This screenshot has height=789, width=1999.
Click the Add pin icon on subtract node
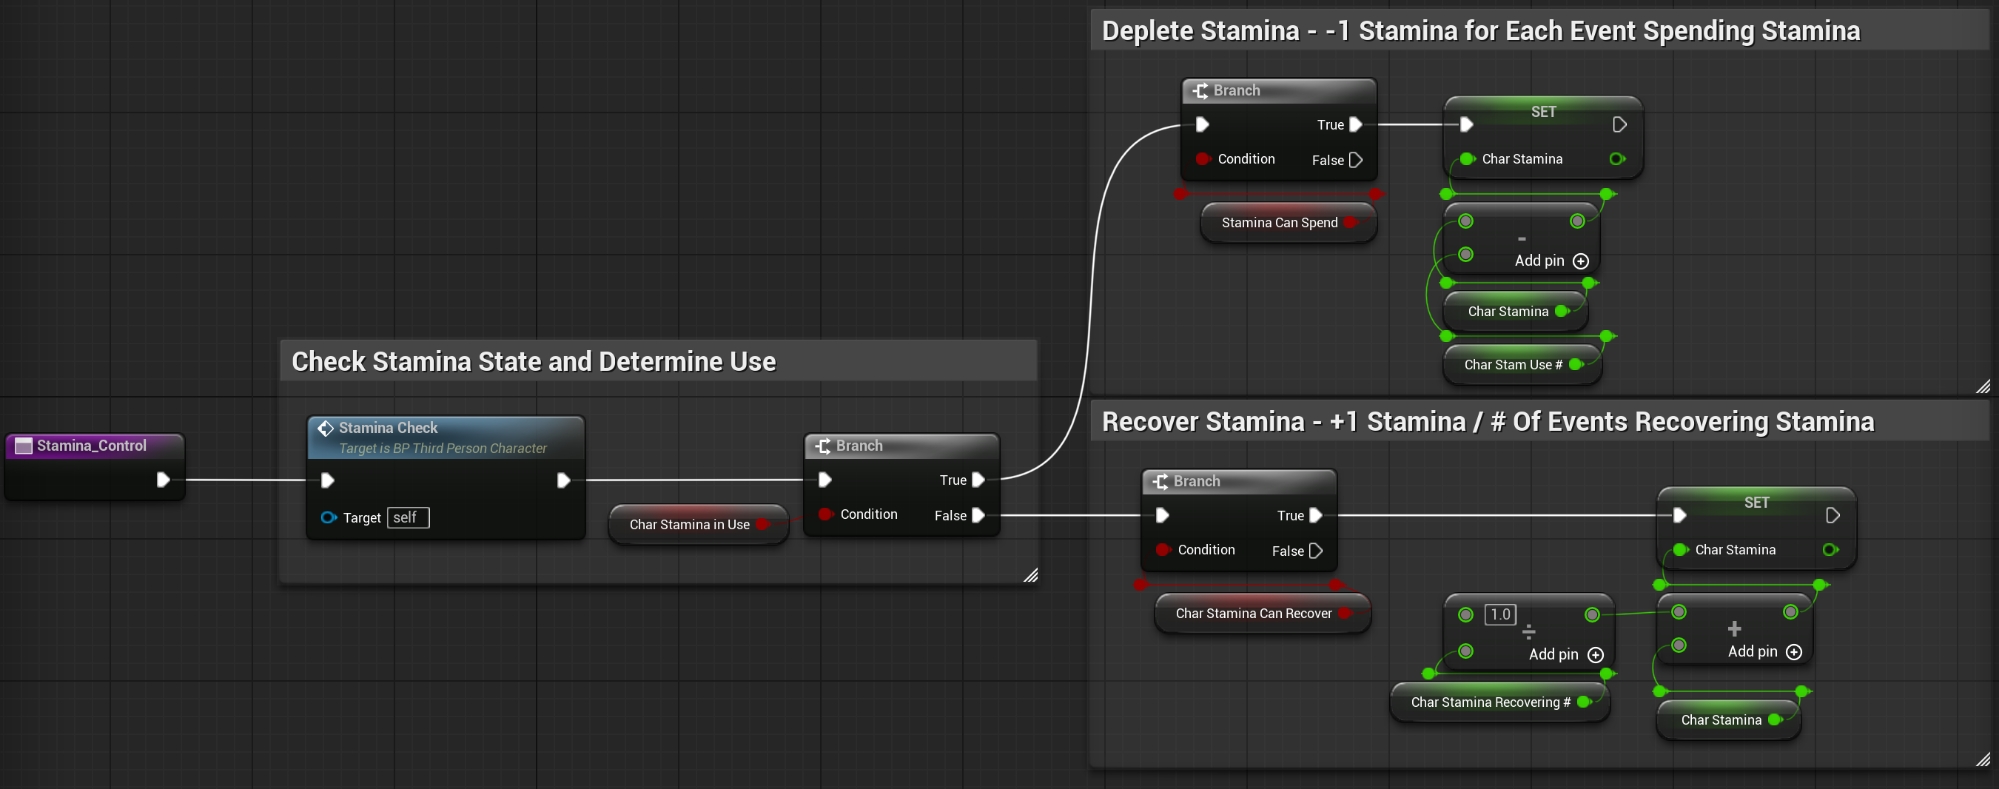[x=1581, y=261]
